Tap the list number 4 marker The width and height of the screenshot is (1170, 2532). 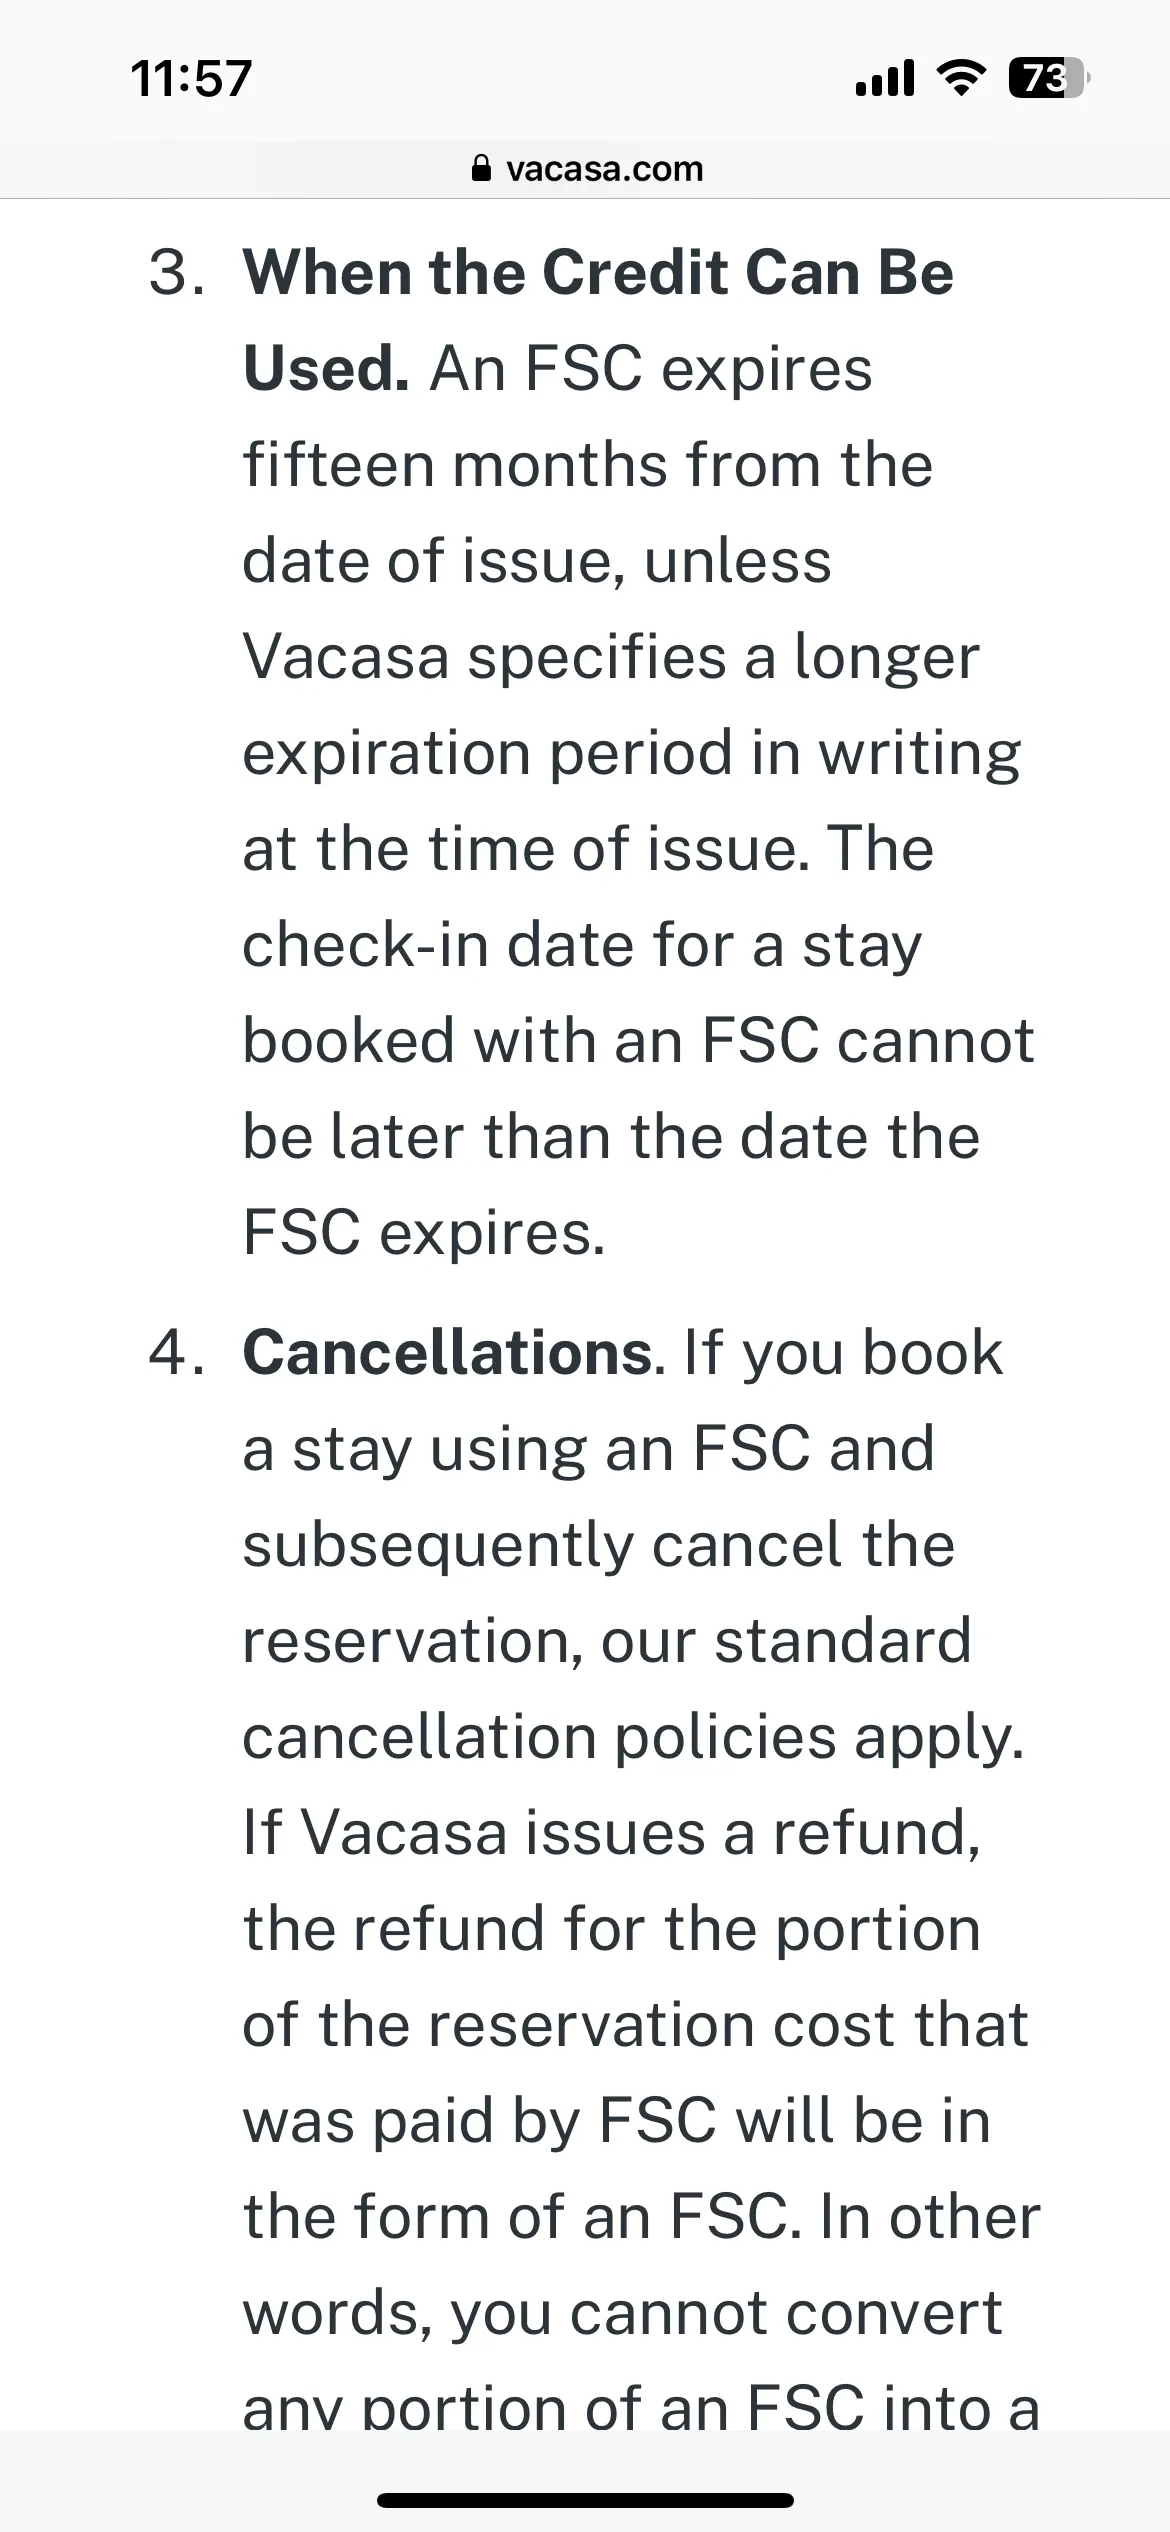[x=177, y=1352]
